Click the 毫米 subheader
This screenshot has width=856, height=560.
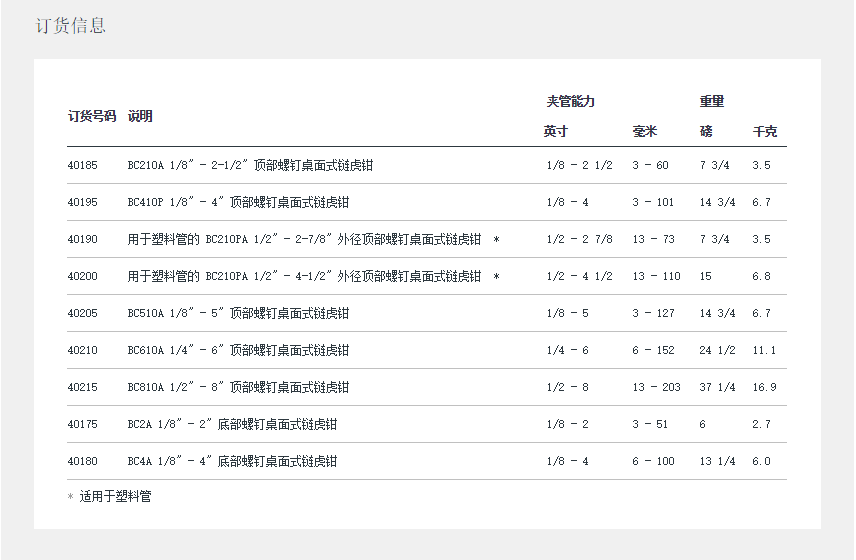(x=645, y=131)
